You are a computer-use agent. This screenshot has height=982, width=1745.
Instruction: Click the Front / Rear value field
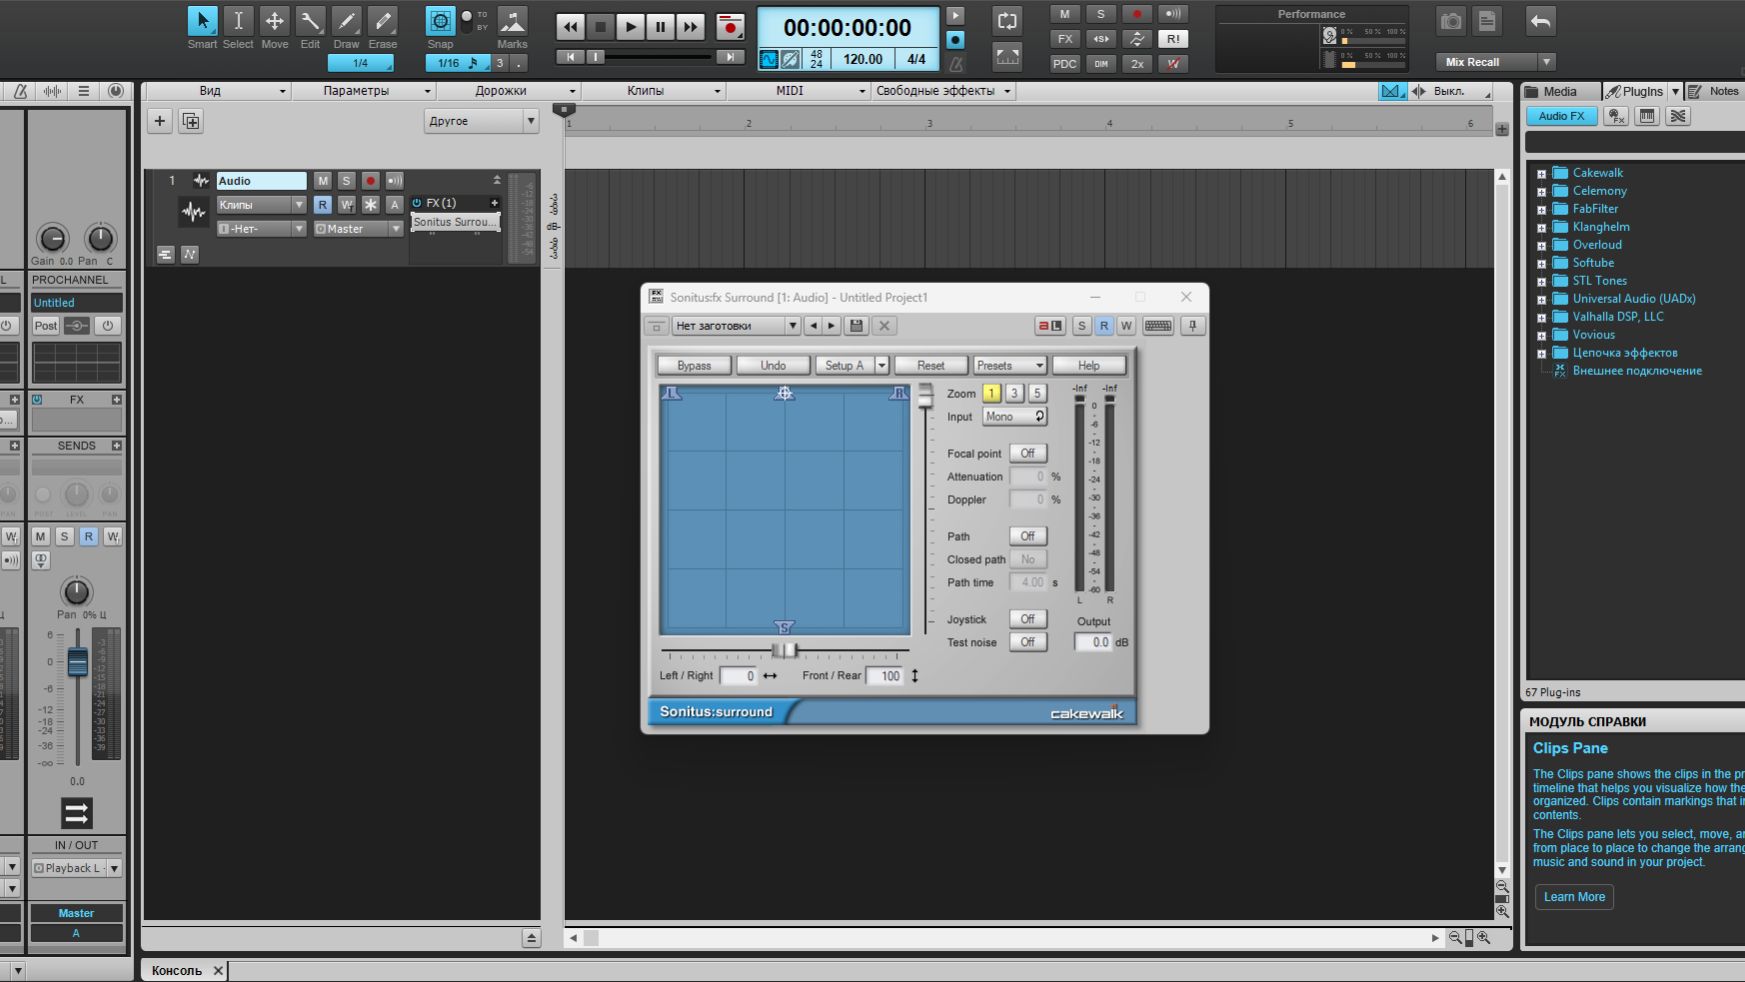point(885,676)
